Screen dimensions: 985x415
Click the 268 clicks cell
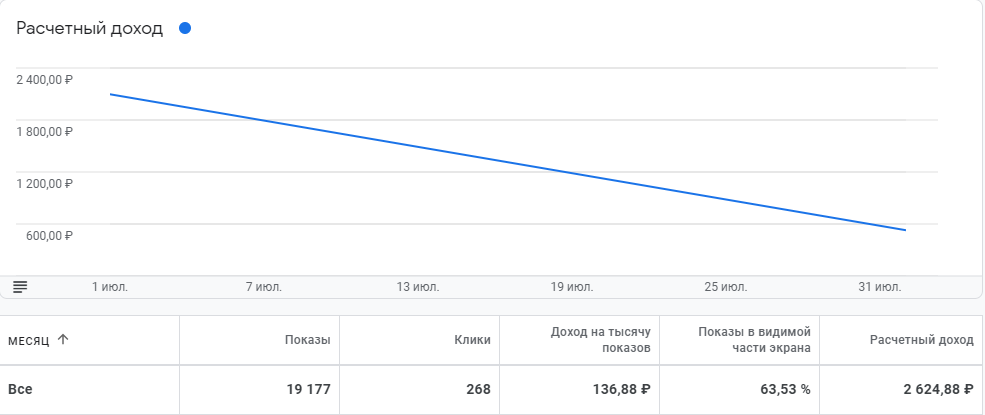click(477, 389)
